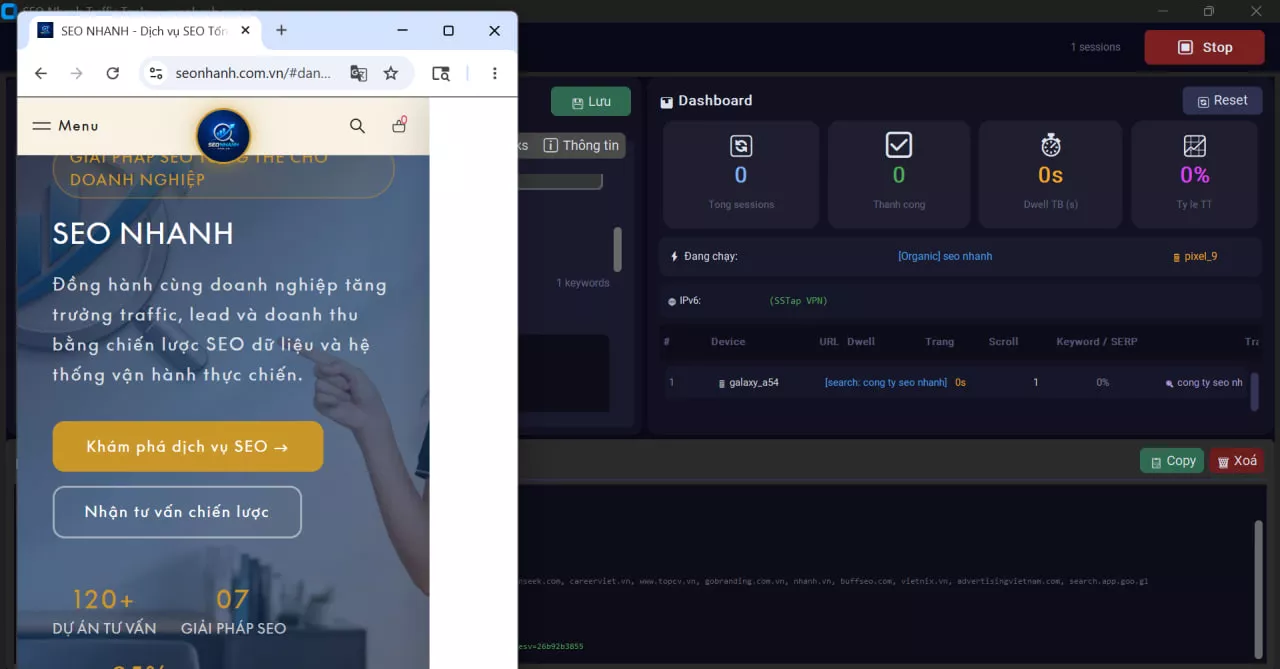The width and height of the screenshot is (1280, 669).
Task: Click the Google Lens search icon
Action: [x=441, y=73]
